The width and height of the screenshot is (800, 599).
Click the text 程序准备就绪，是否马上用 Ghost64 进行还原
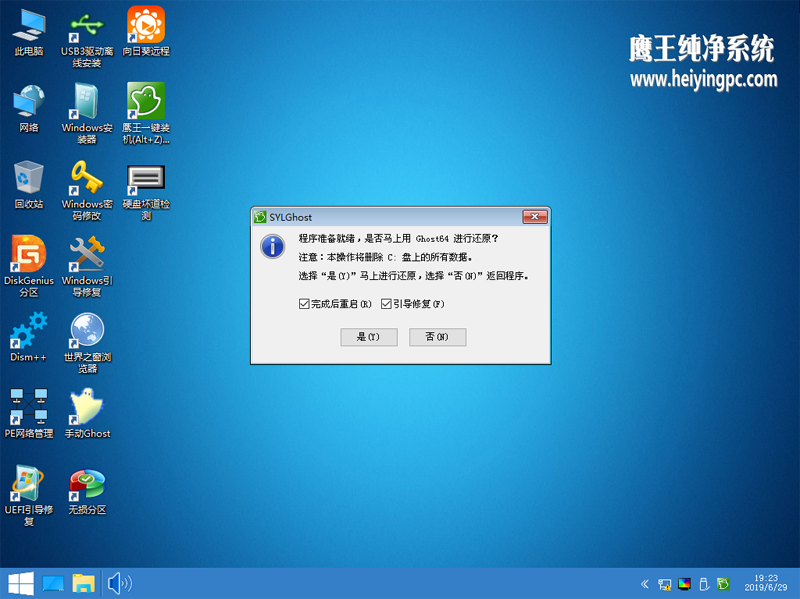398,239
